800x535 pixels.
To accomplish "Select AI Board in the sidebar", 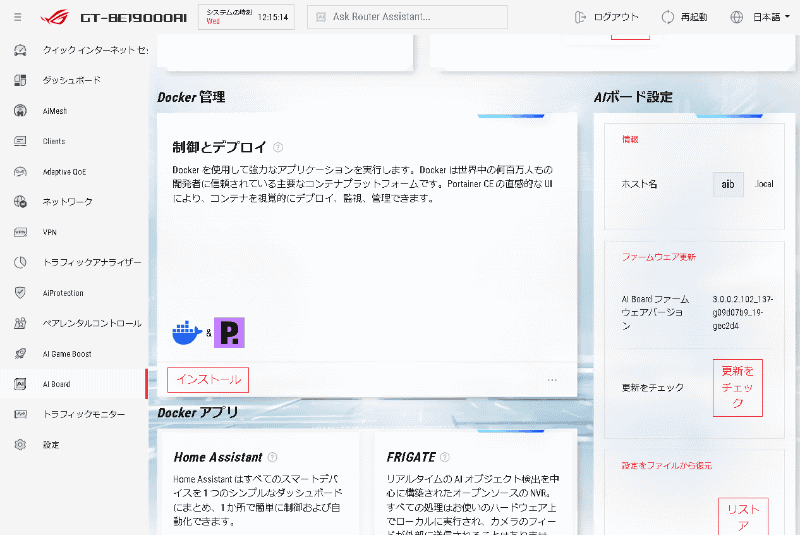I will coord(56,384).
